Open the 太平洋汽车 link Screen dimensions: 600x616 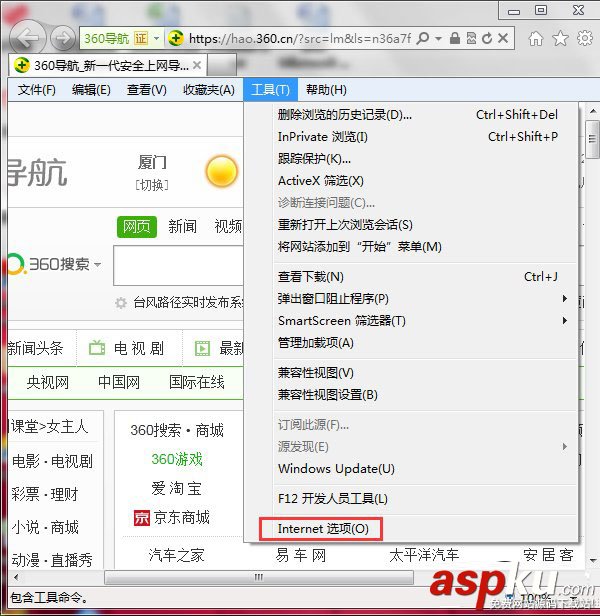click(x=424, y=555)
